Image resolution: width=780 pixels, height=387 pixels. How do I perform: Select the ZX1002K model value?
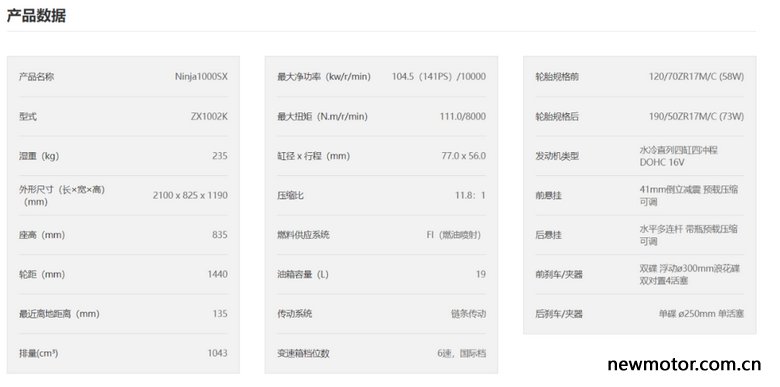[209, 116]
